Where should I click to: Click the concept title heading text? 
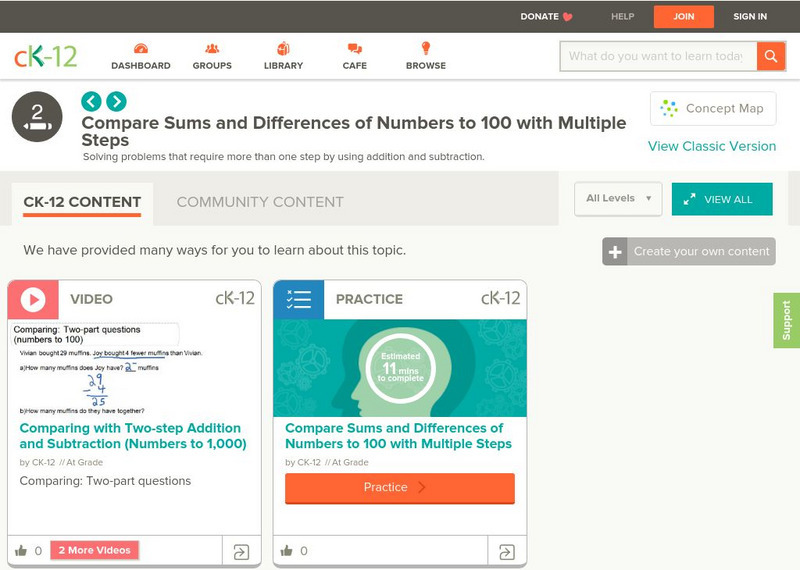[354, 131]
